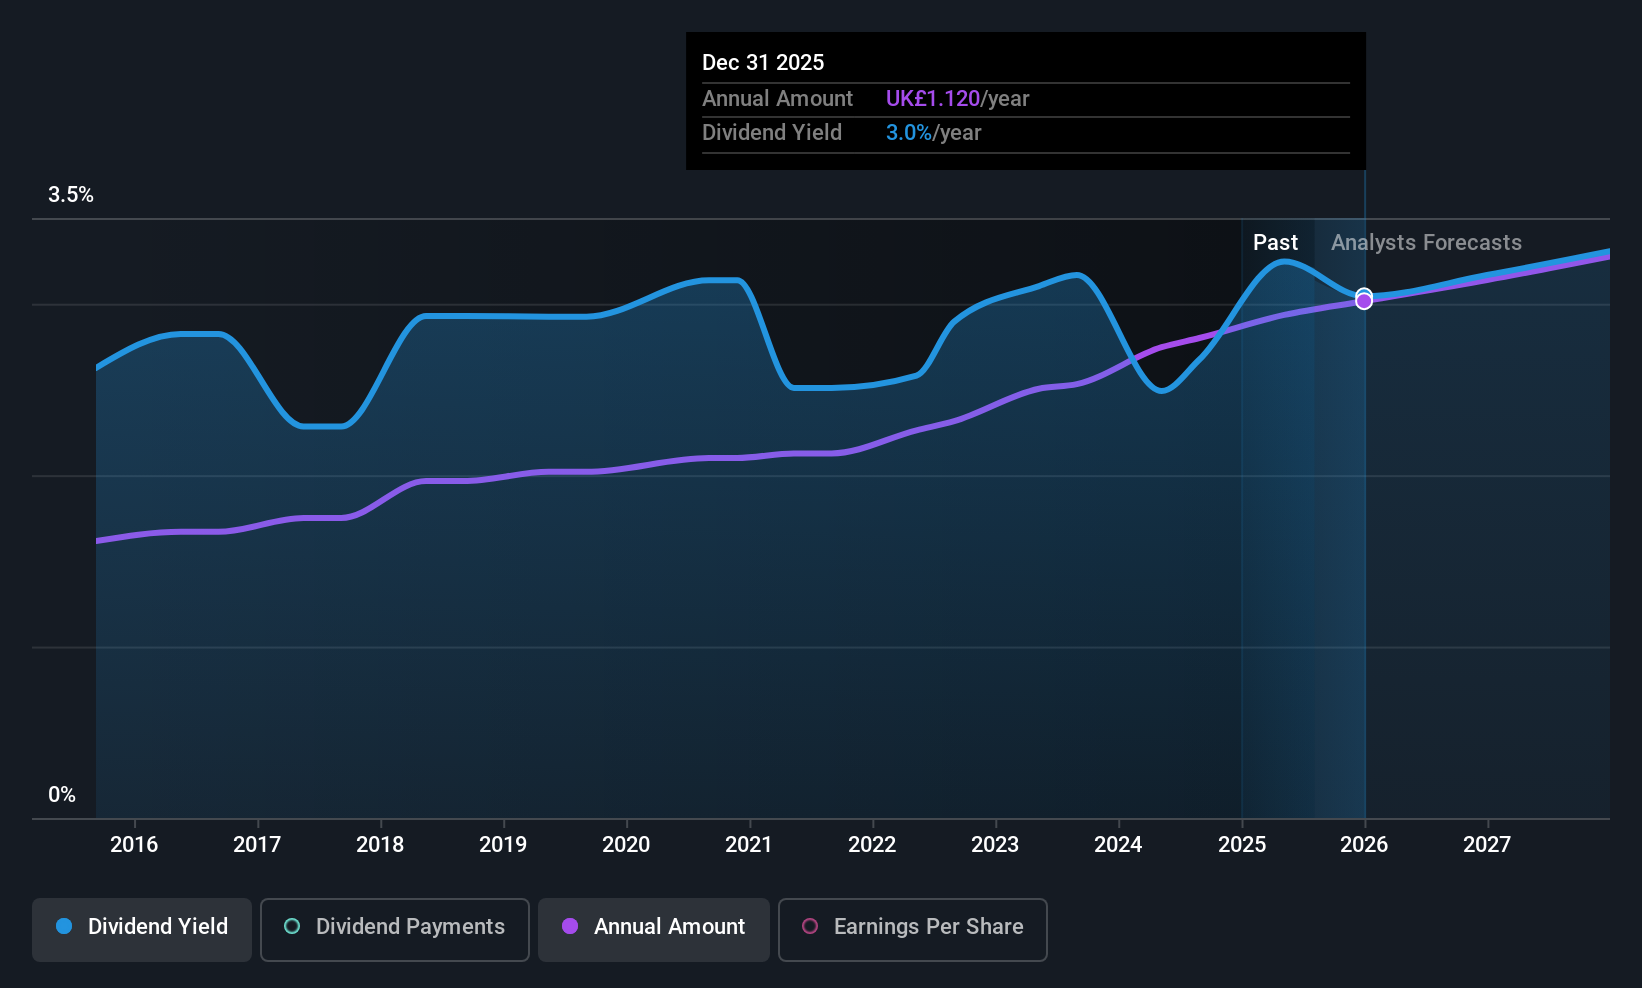The image size is (1642, 988).
Task: Click the 0% y-axis label
Action: click(62, 795)
